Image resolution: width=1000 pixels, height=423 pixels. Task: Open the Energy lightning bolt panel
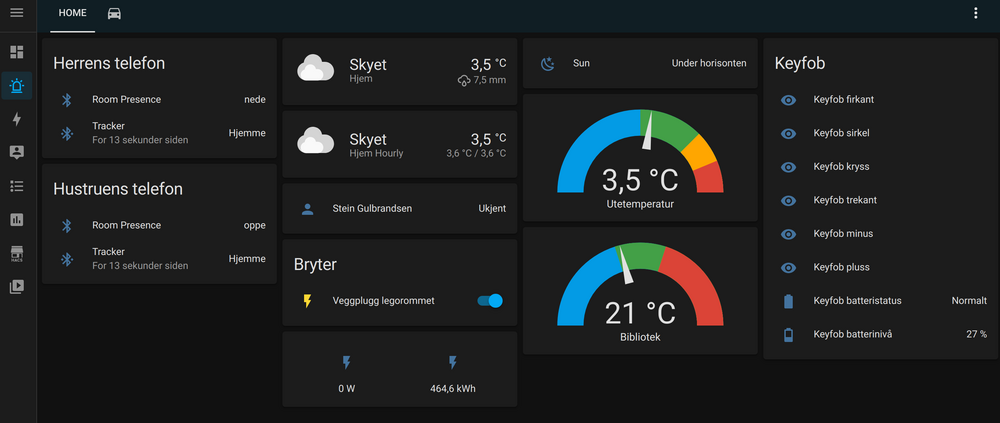tap(17, 119)
